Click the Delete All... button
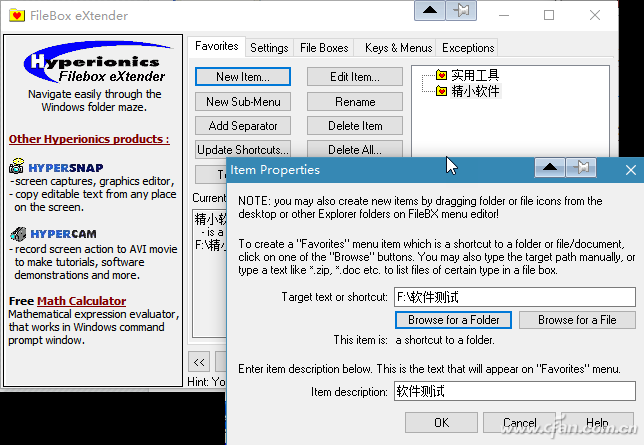The image size is (644, 445). coord(355,150)
